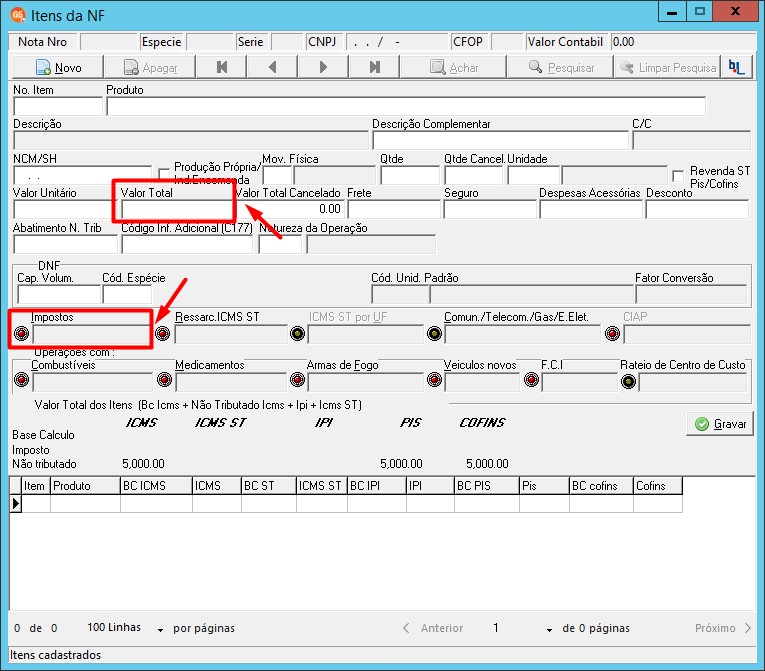This screenshot has width=765, height=671.
Task: Click the Produto grid column header
Action: click(x=85, y=486)
